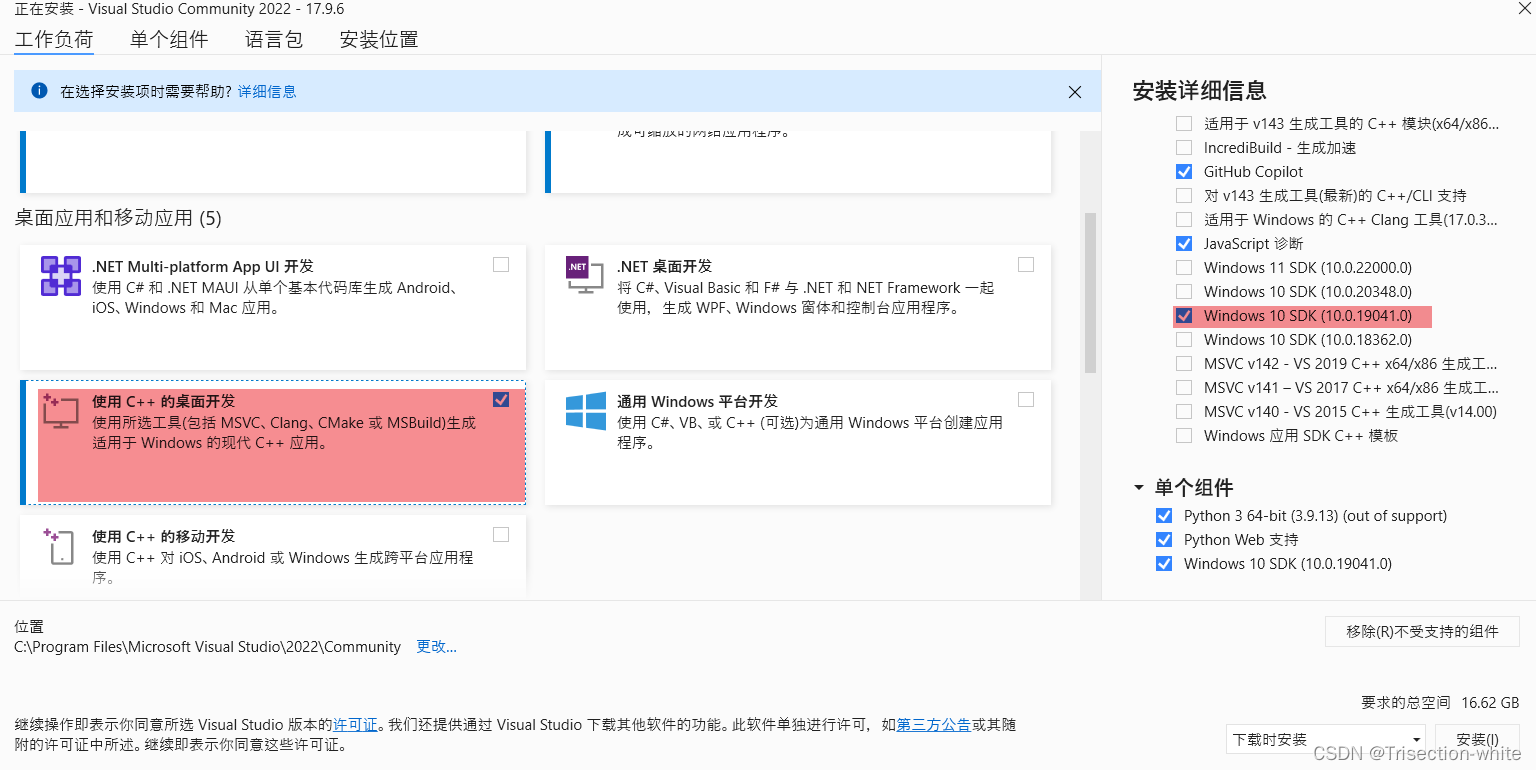Uncheck 使用 C++ 的桌面开发 workload
This screenshot has width=1536, height=770.
pos(501,399)
